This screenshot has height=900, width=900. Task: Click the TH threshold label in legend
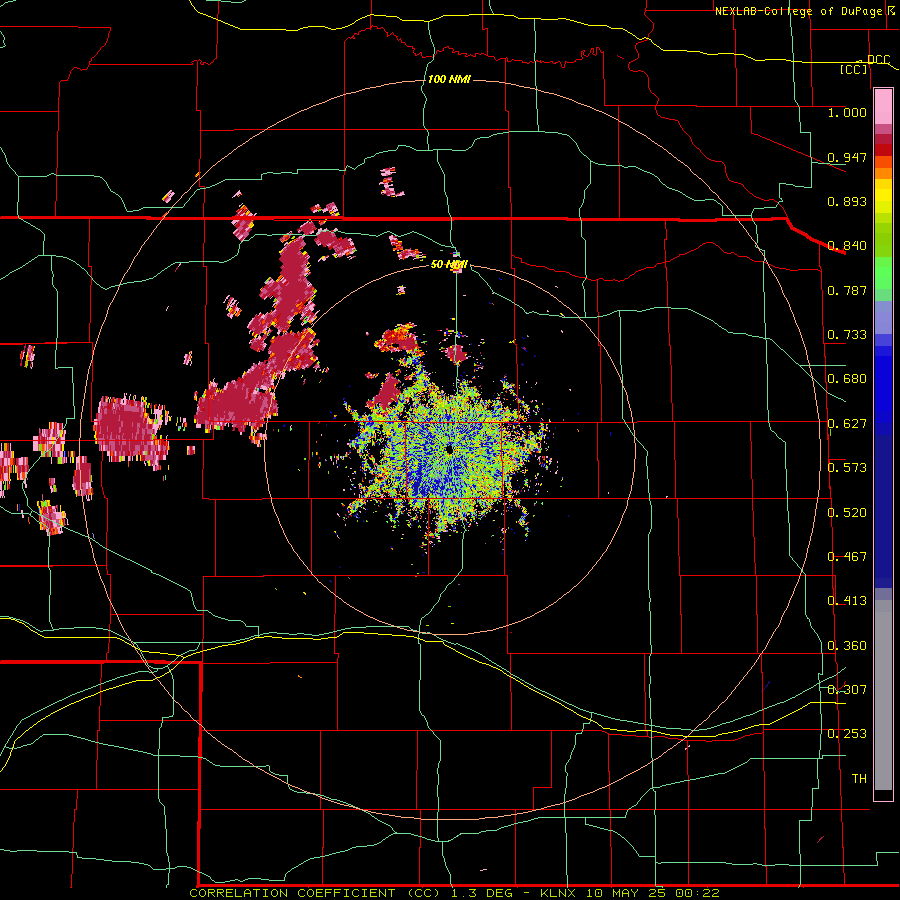click(x=859, y=778)
